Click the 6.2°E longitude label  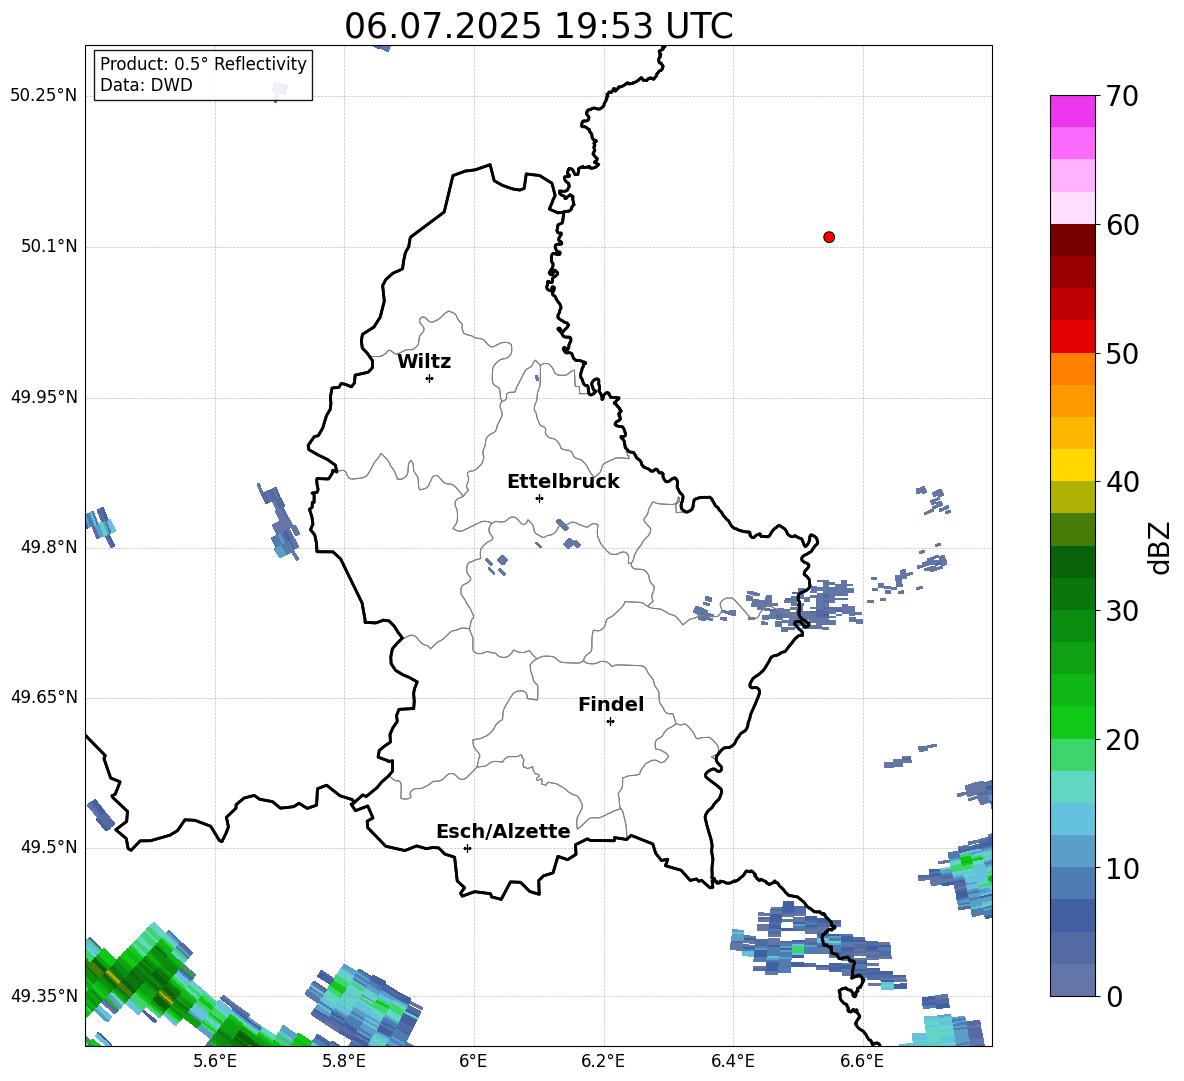click(603, 1061)
